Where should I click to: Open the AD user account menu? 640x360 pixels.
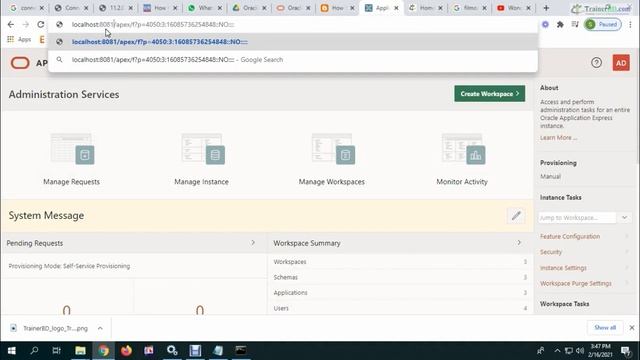(621, 63)
